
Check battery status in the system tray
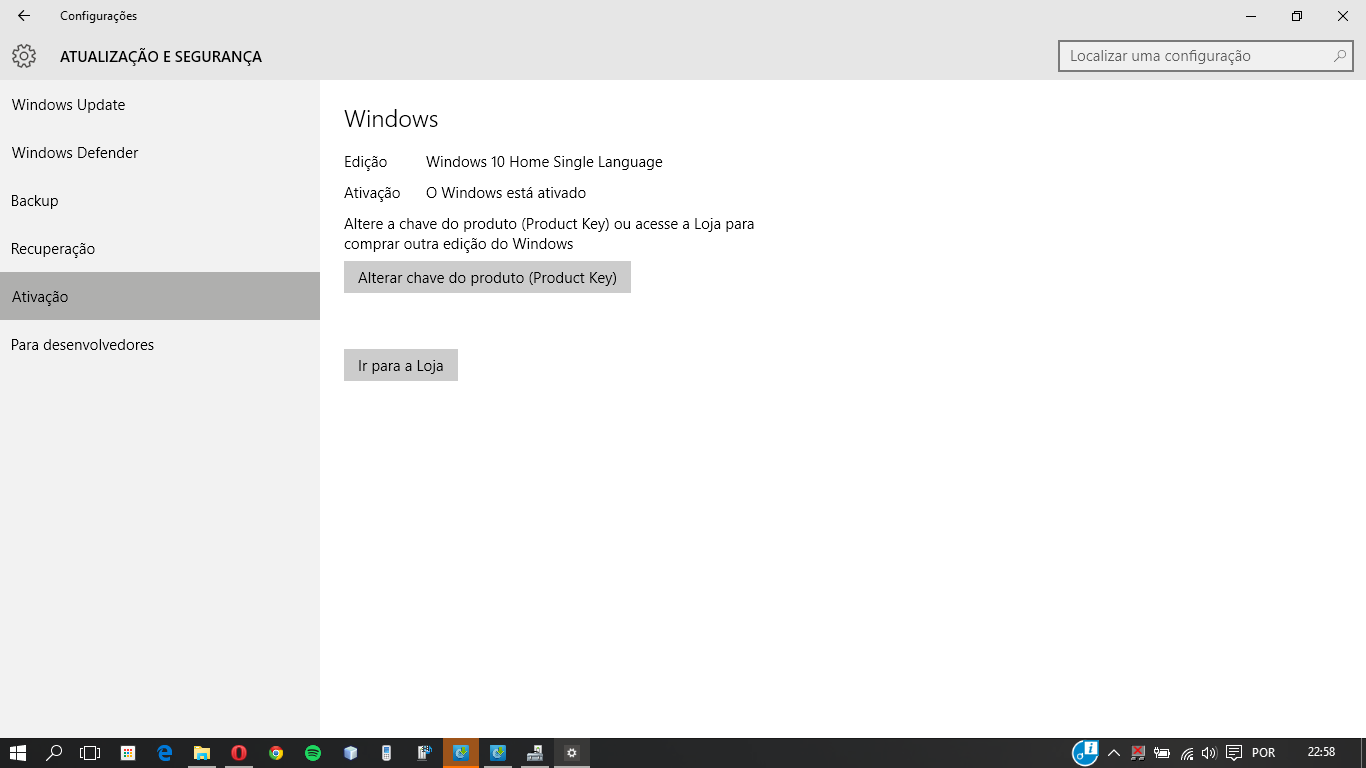tap(1162, 753)
